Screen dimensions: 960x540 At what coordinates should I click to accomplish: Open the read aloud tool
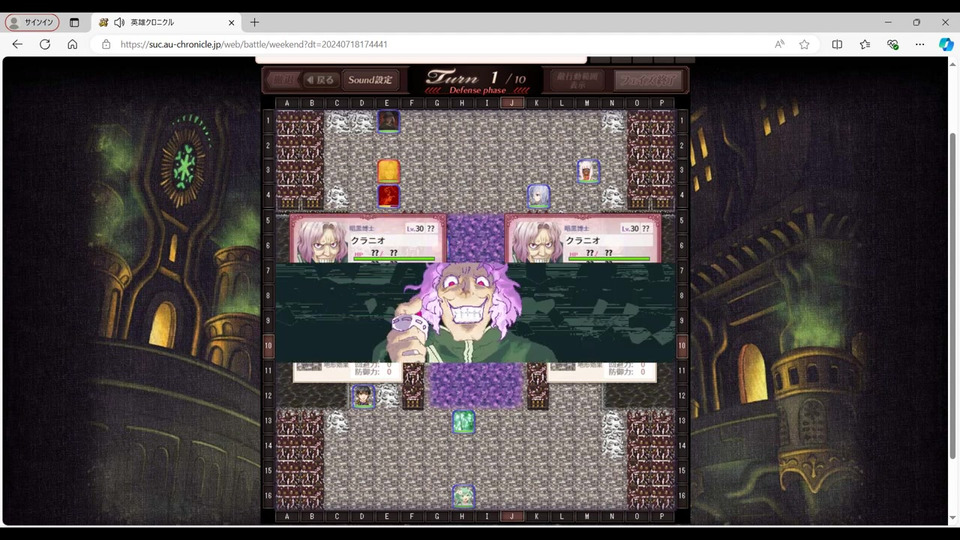779,44
